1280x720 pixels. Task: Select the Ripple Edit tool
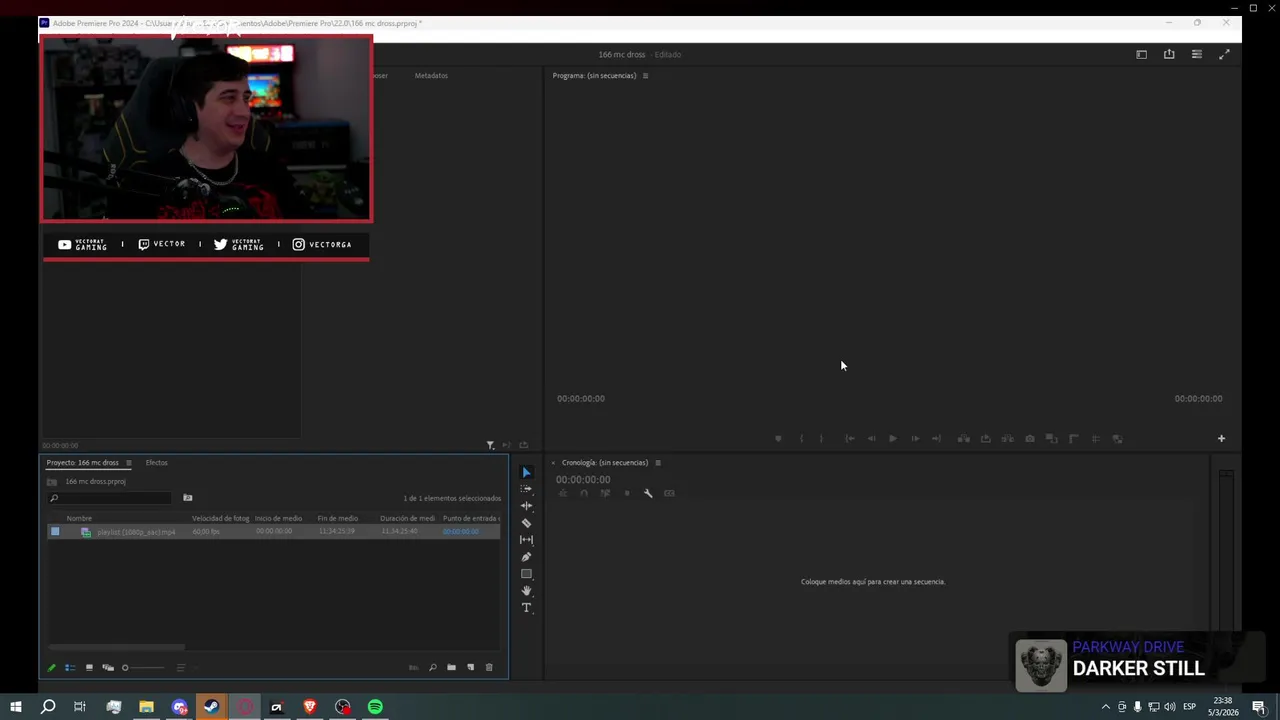pos(526,506)
